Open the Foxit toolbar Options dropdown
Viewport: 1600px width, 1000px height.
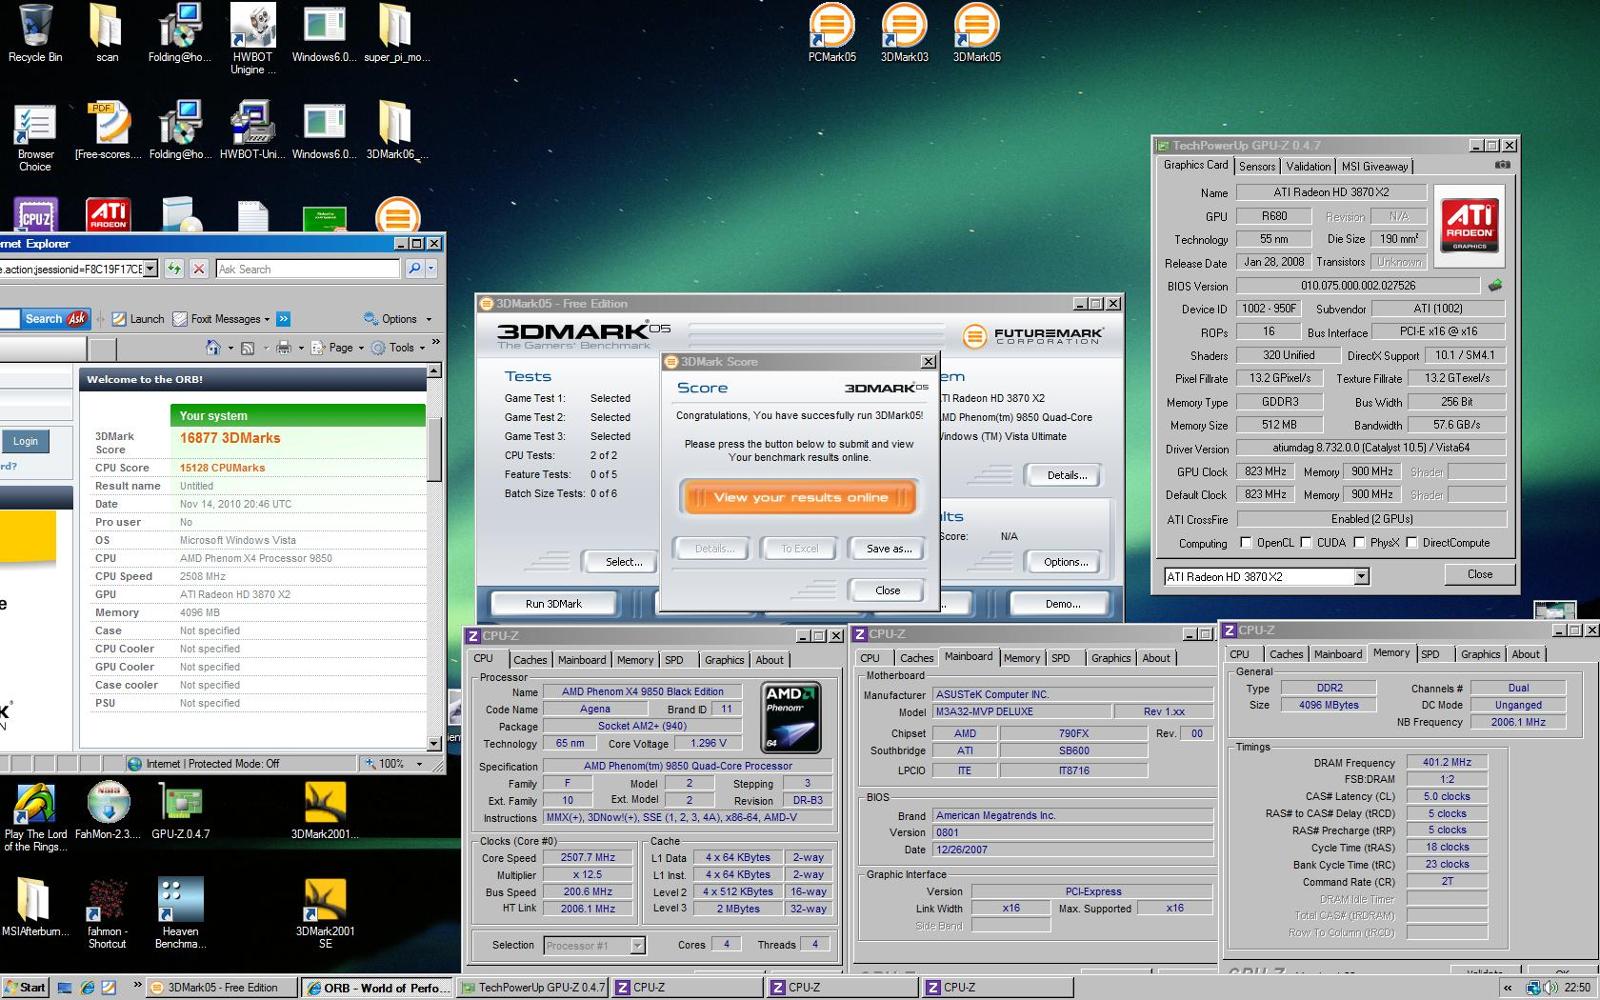[398, 319]
